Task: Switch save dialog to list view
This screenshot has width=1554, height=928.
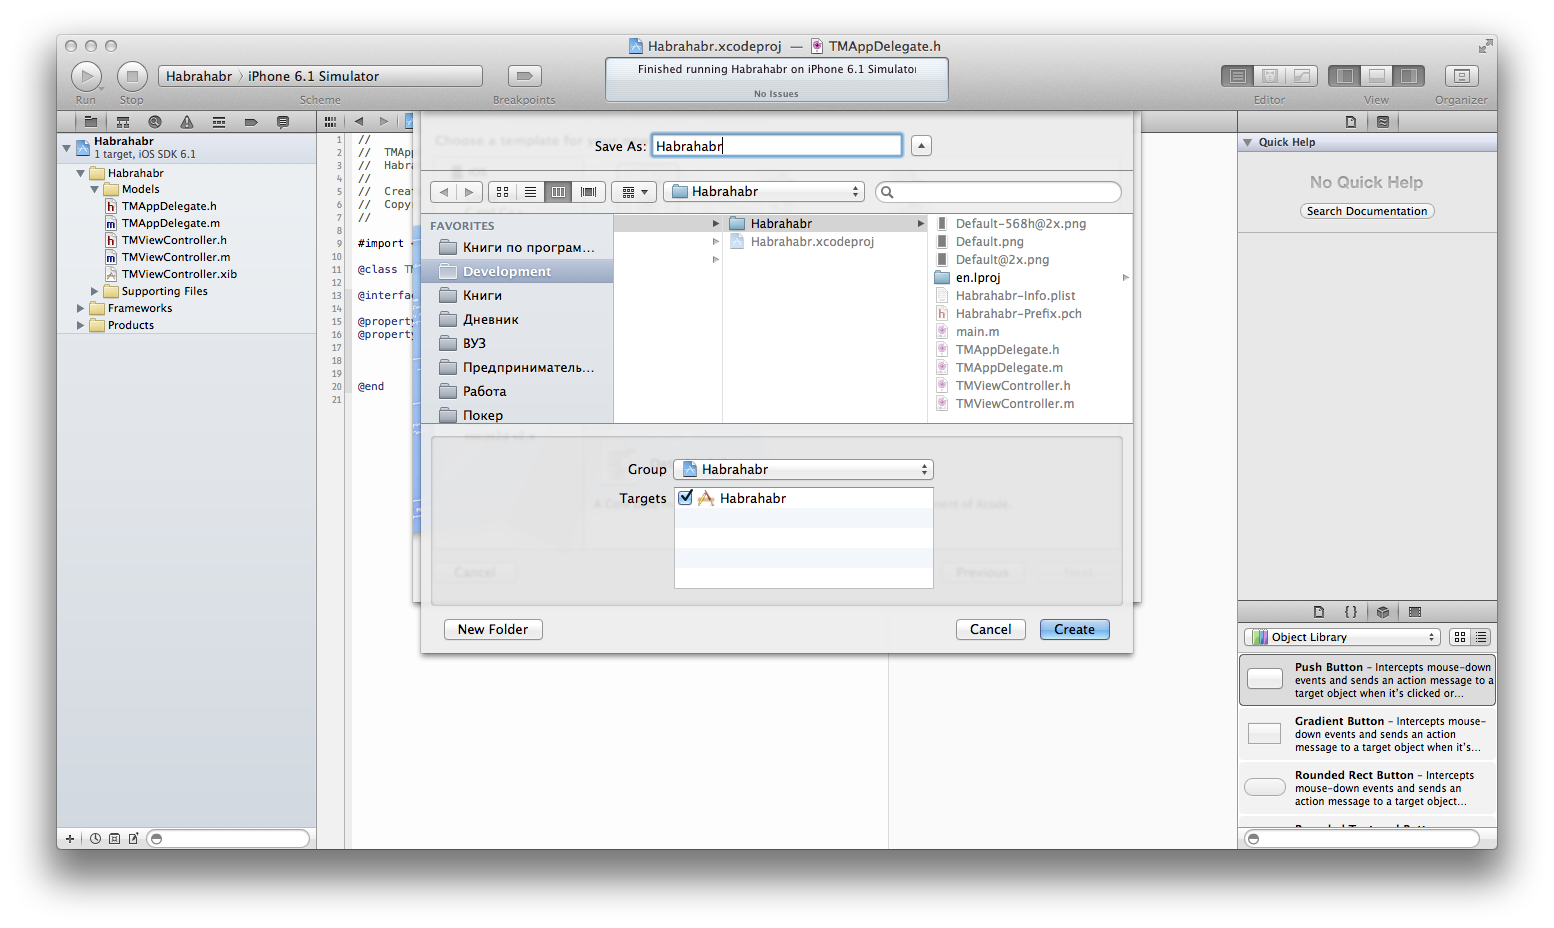Action: tap(531, 192)
